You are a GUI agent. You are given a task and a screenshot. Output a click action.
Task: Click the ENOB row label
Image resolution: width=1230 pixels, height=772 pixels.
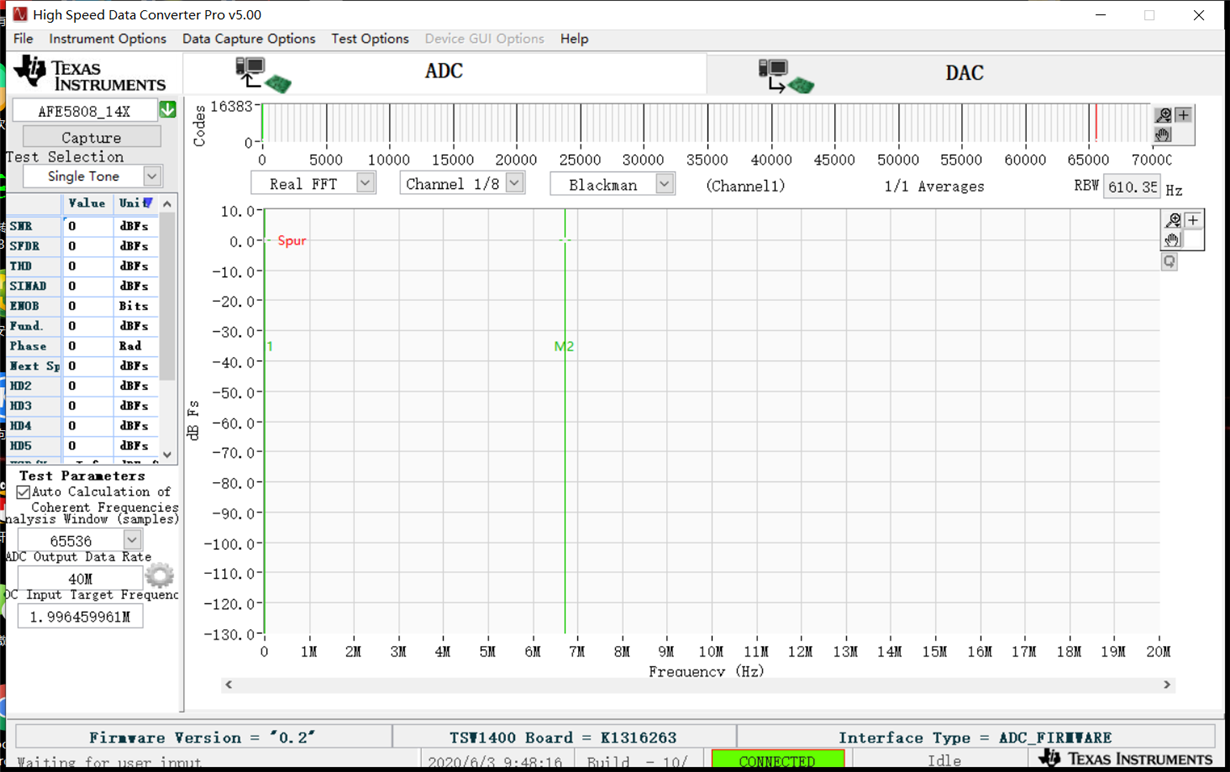[24, 307]
